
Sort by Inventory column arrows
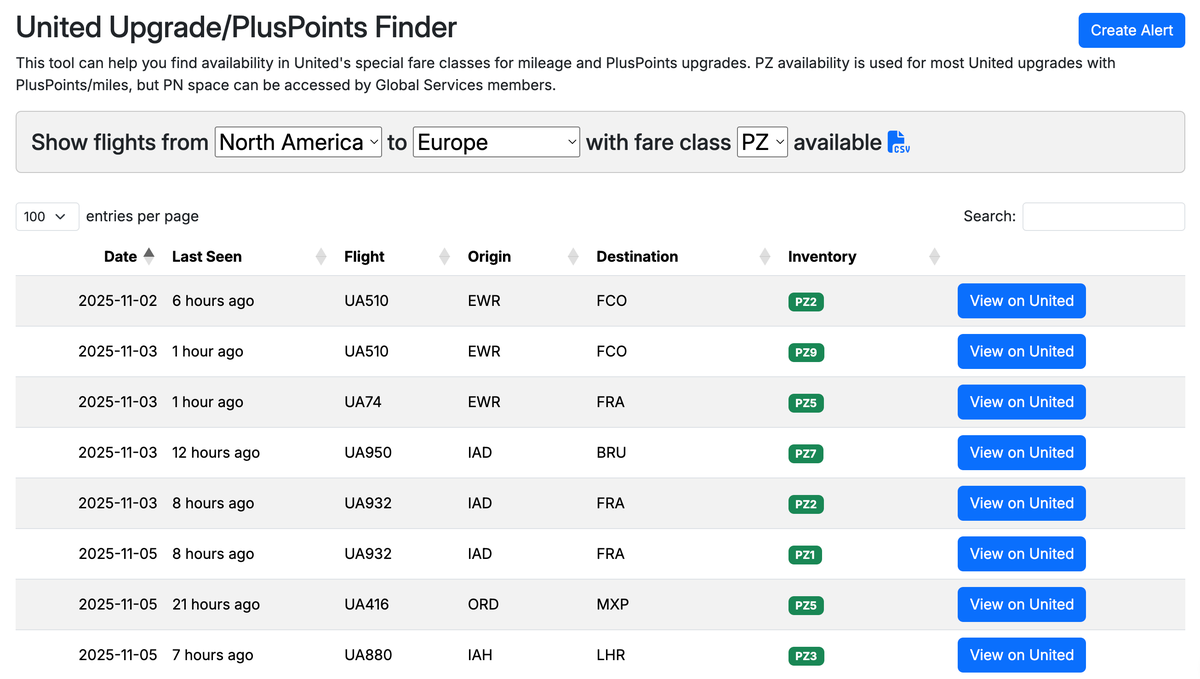[x=934, y=257]
